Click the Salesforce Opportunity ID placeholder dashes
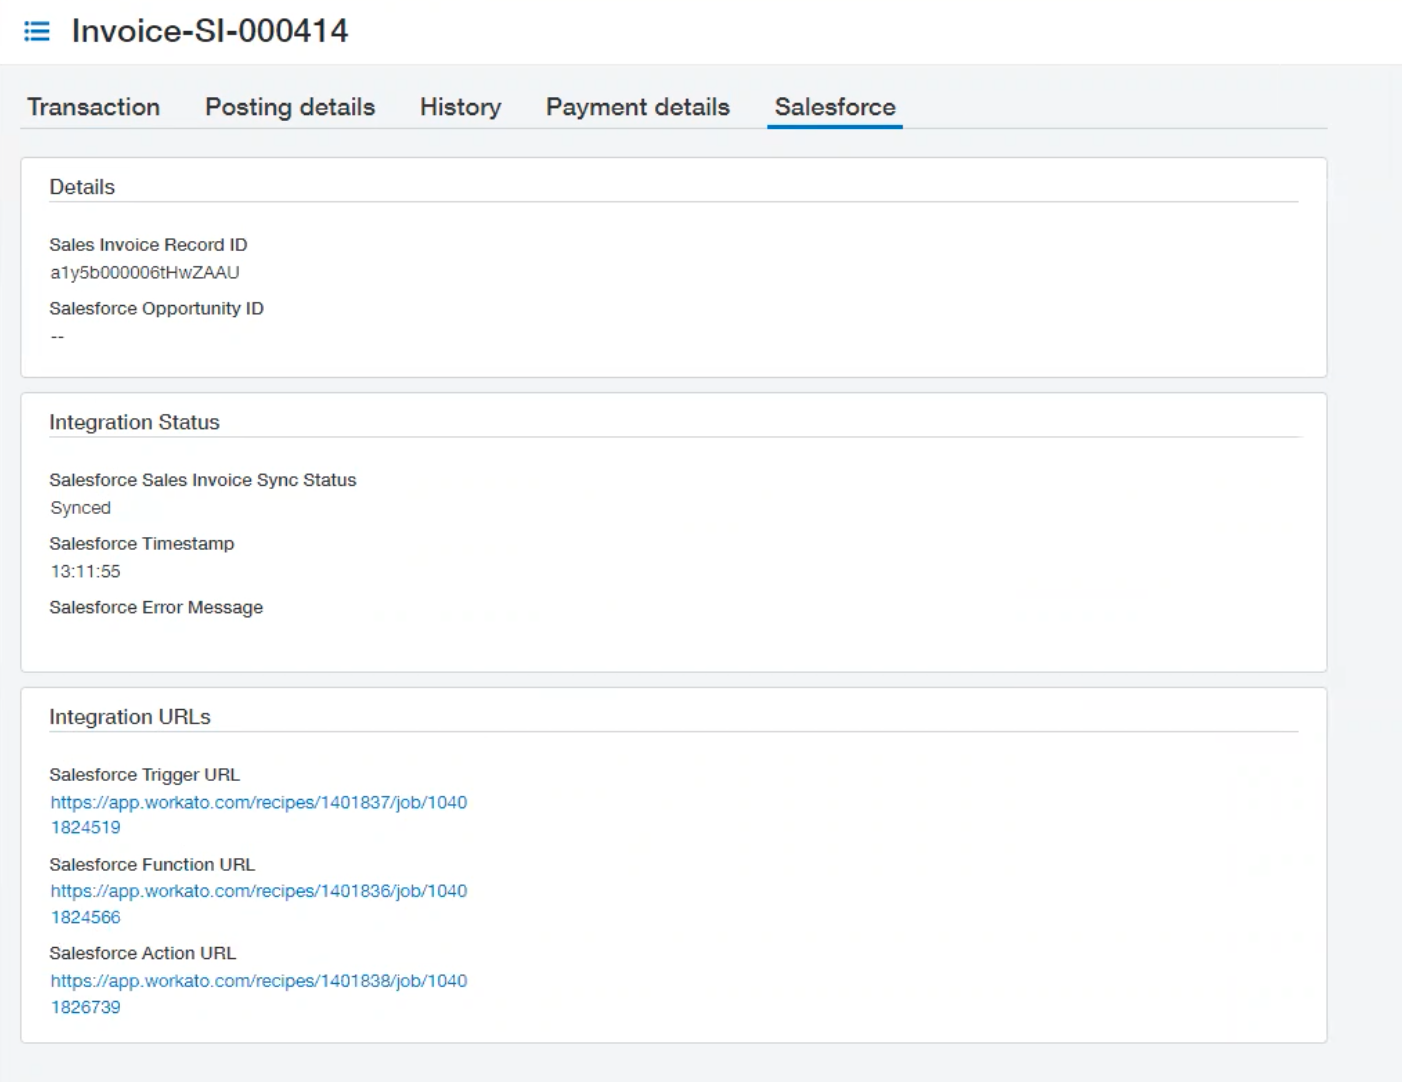The image size is (1402, 1082). coord(57,336)
